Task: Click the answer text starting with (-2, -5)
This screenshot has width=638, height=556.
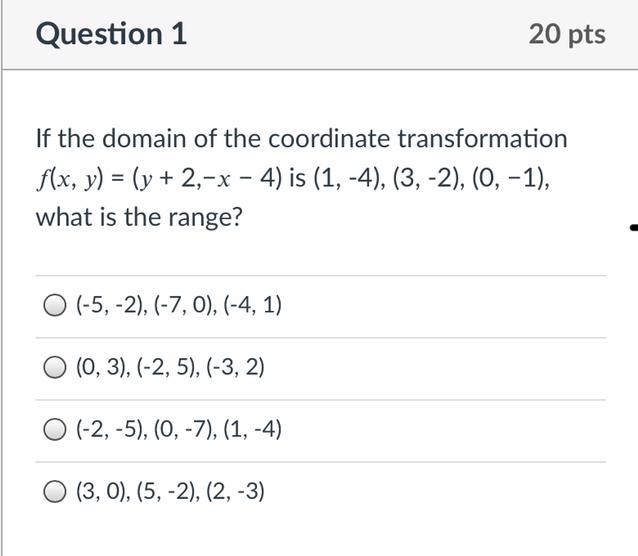Action: point(179,429)
